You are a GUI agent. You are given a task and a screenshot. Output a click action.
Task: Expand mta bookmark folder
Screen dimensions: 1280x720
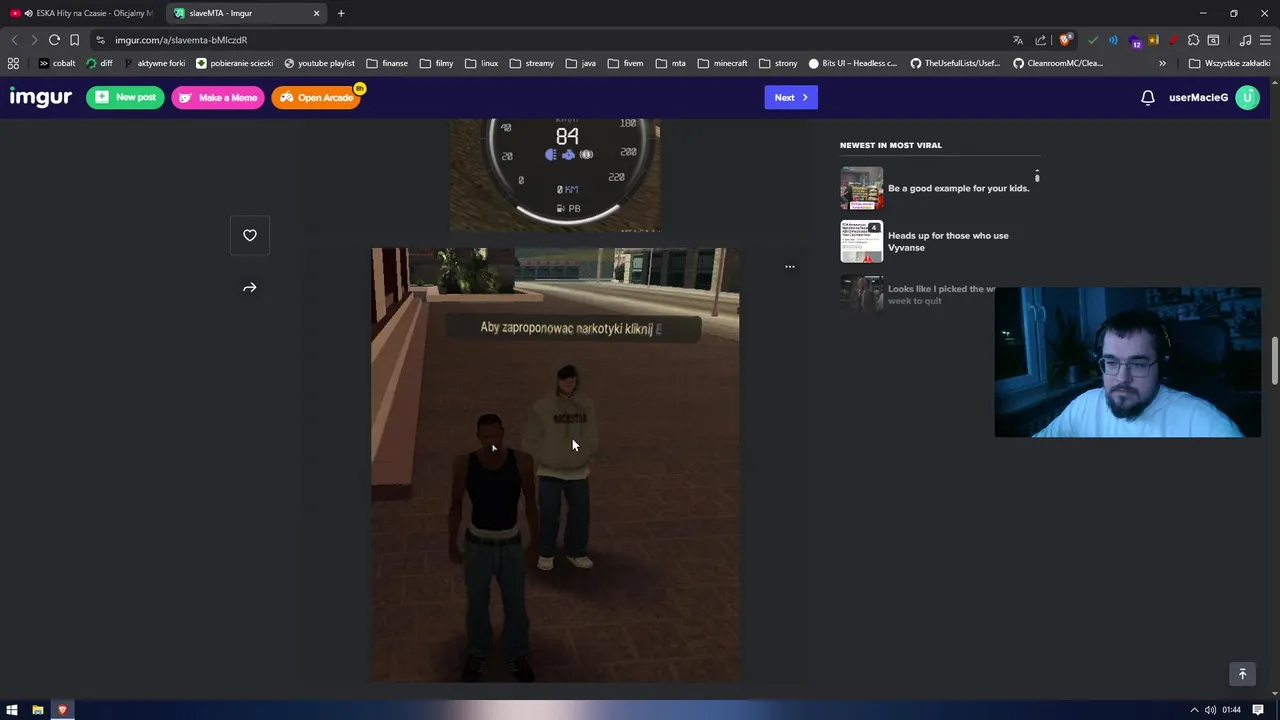671,63
